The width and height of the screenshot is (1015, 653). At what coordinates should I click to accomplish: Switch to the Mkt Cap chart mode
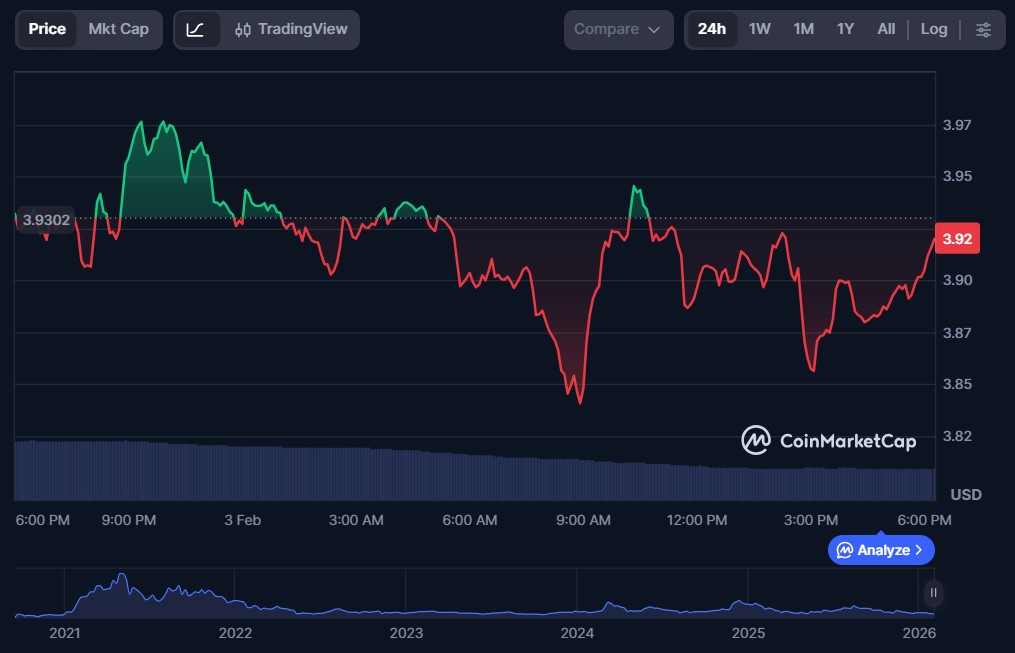118,29
